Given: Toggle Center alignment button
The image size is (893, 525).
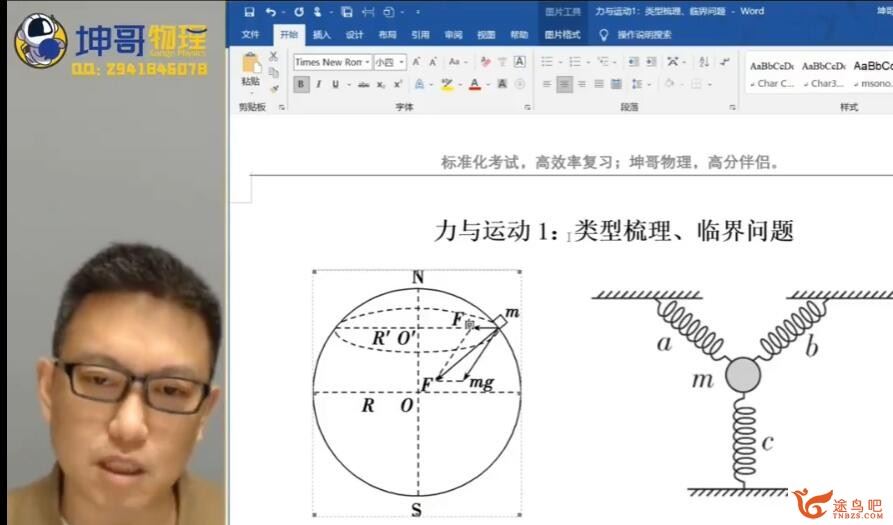Looking at the screenshot, I should pos(564,84).
